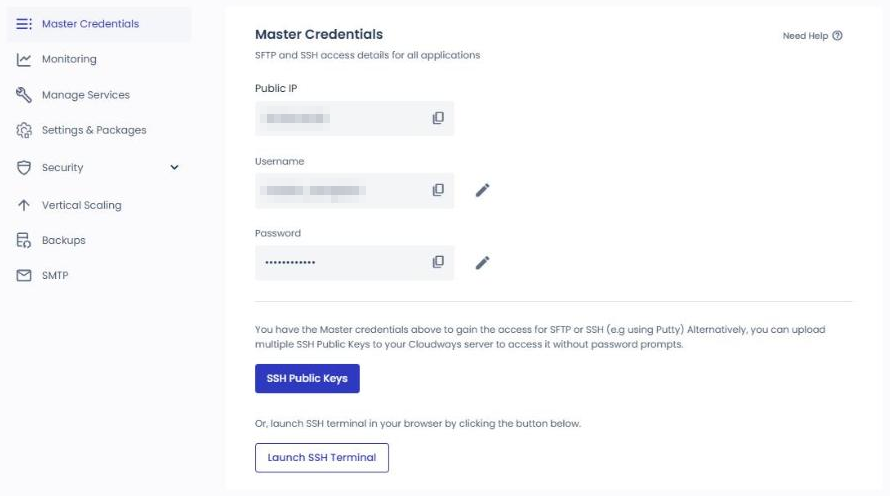Click the Backups icon in sidebar
Viewport: 890px width, 496px height.
click(24, 240)
